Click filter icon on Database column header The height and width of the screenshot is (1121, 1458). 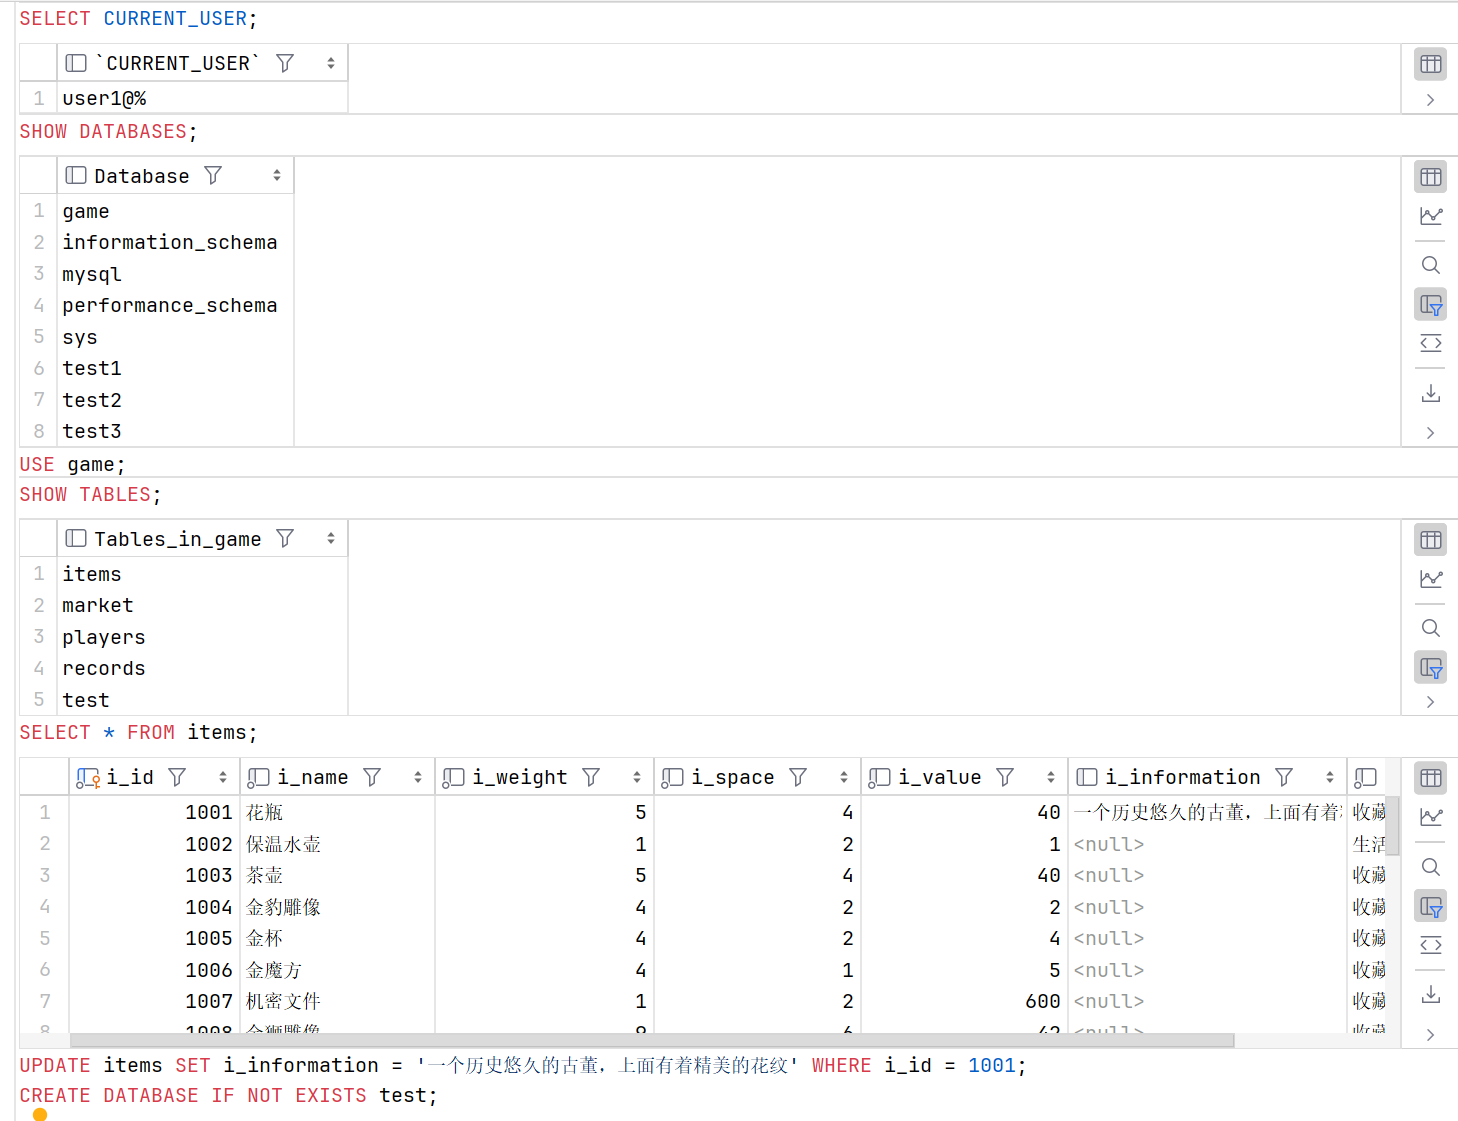point(213,176)
